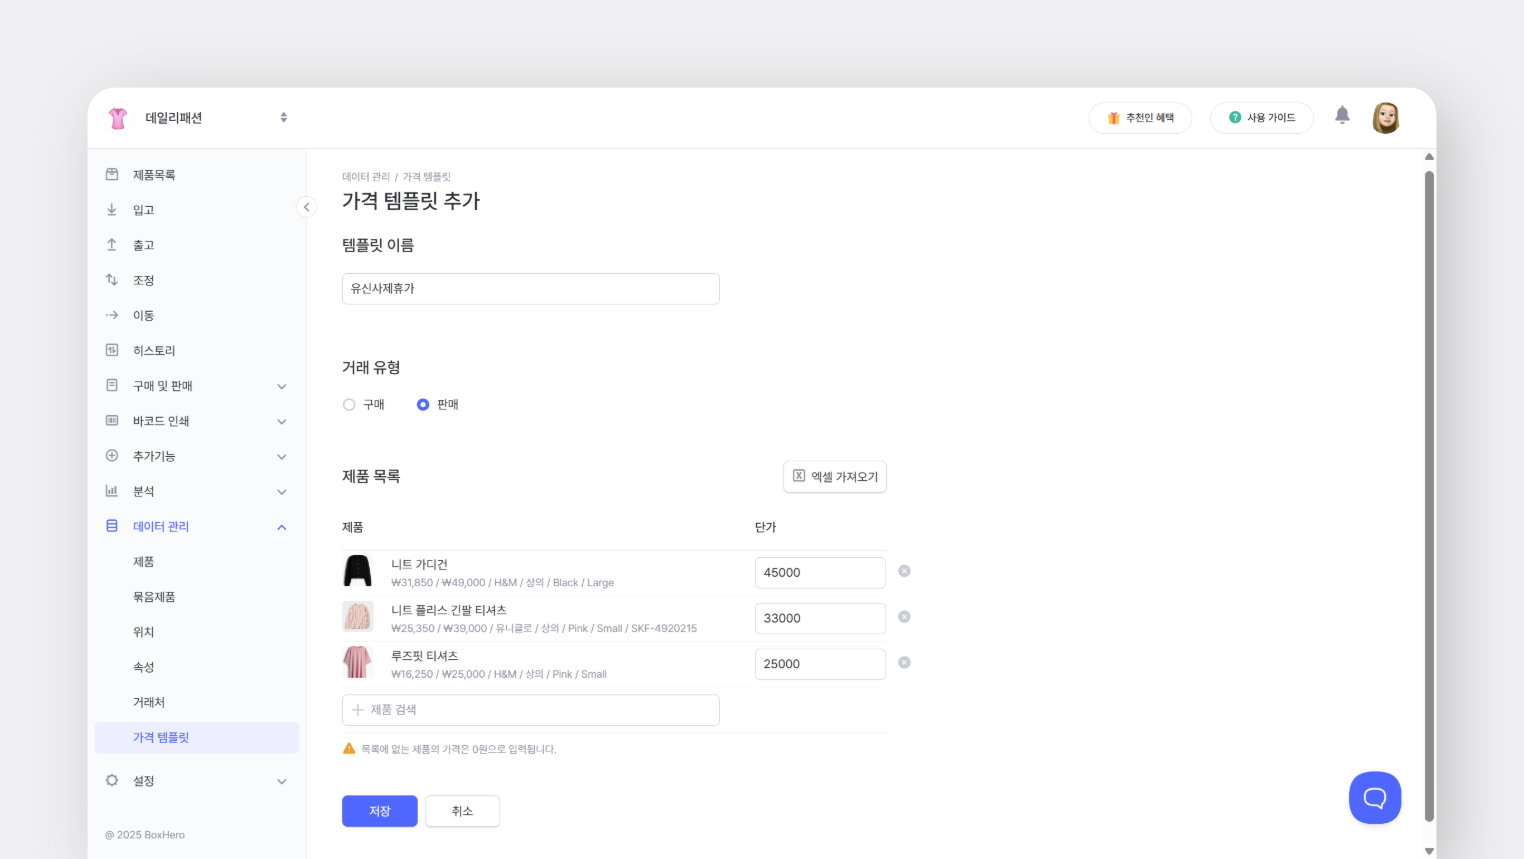Click the 제품 검색 search field

[x=530, y=709]
